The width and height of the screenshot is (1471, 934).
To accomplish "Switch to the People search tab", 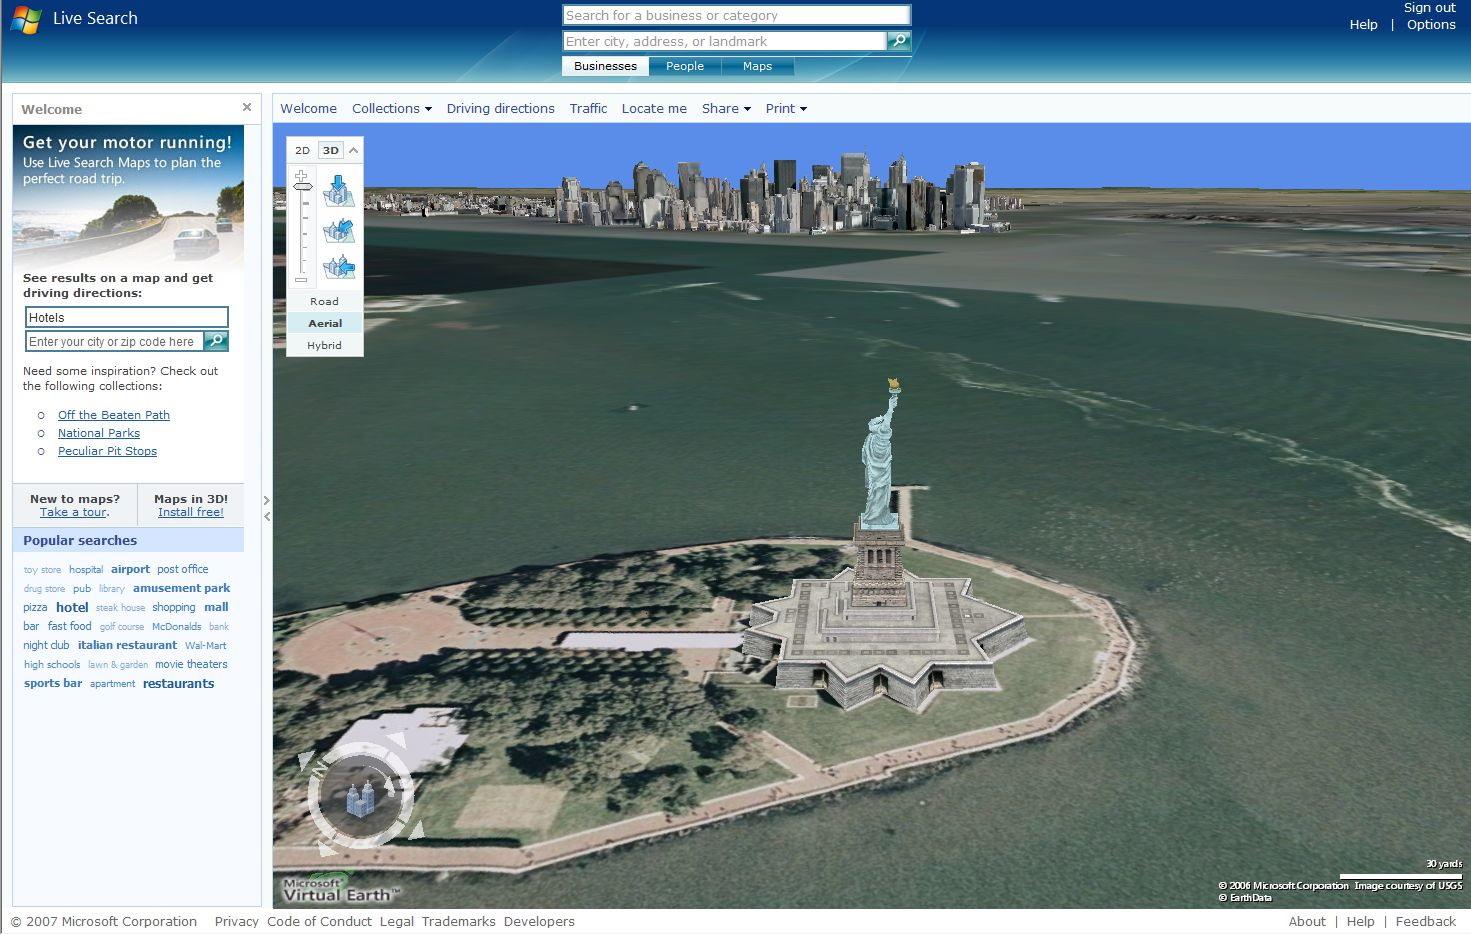I will click(x=685, y=66).
